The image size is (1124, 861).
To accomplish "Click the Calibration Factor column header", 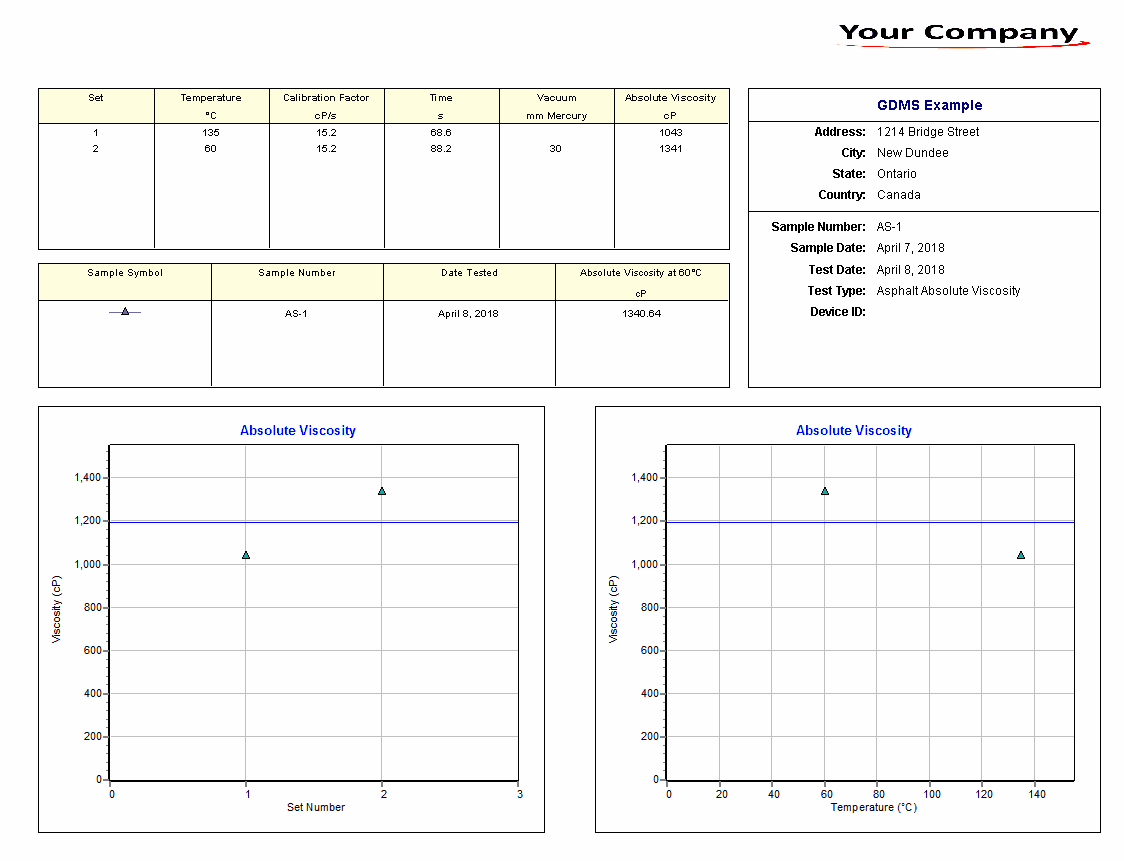I will pos(326,98).
